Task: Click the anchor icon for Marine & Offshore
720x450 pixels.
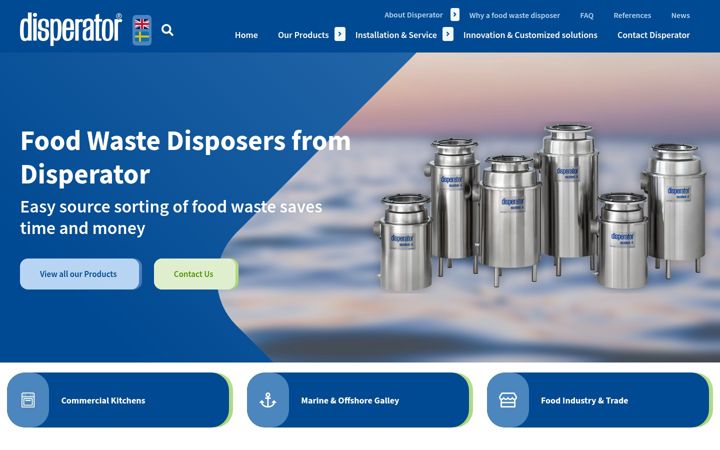Action: tap(268, 400)
